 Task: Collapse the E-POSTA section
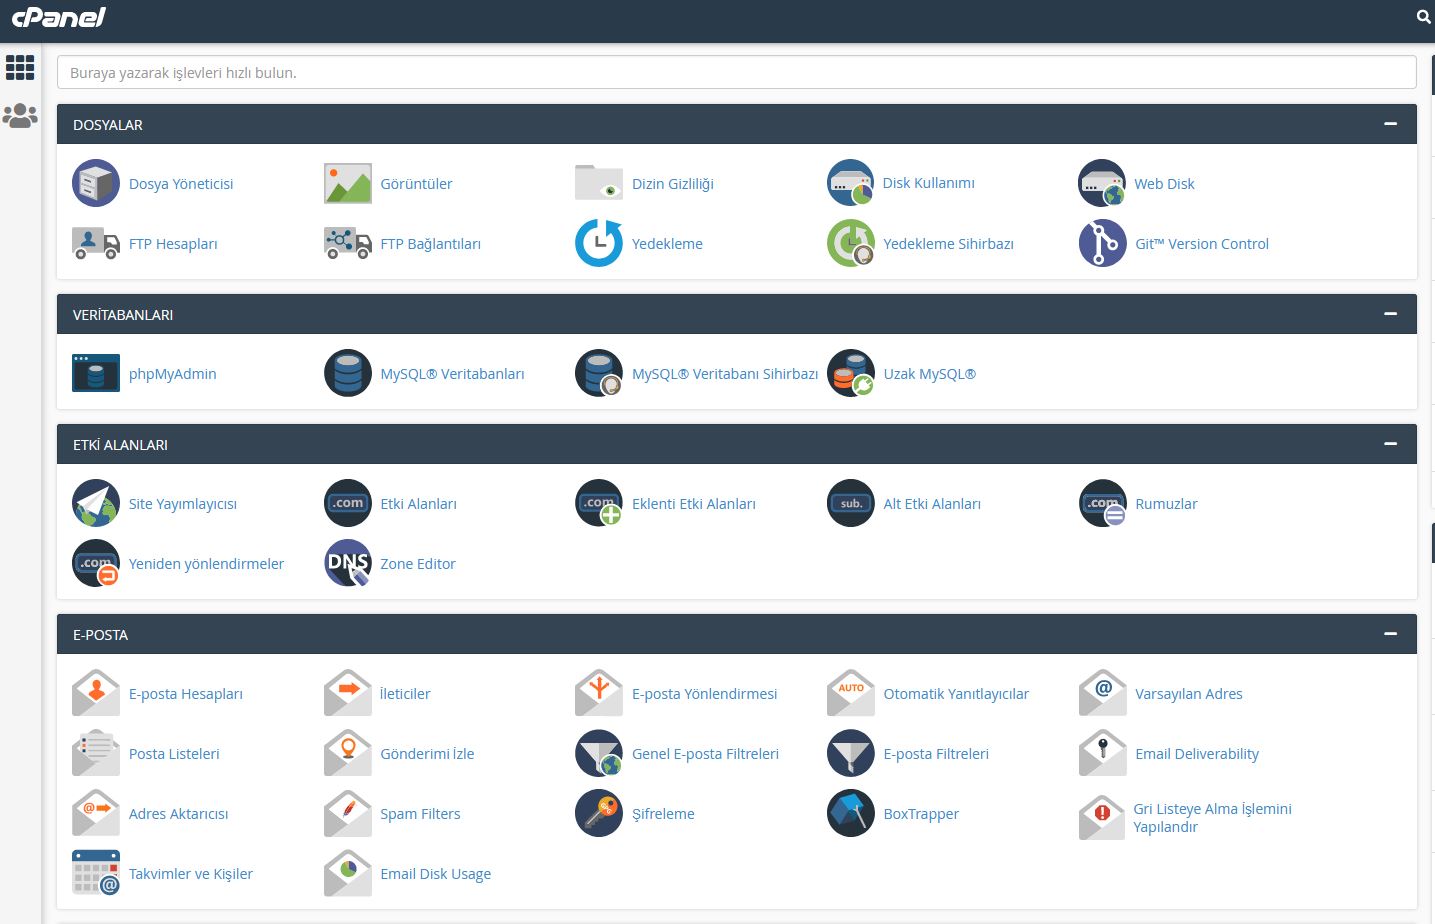pyautogui.click(x=1390, y=634)
